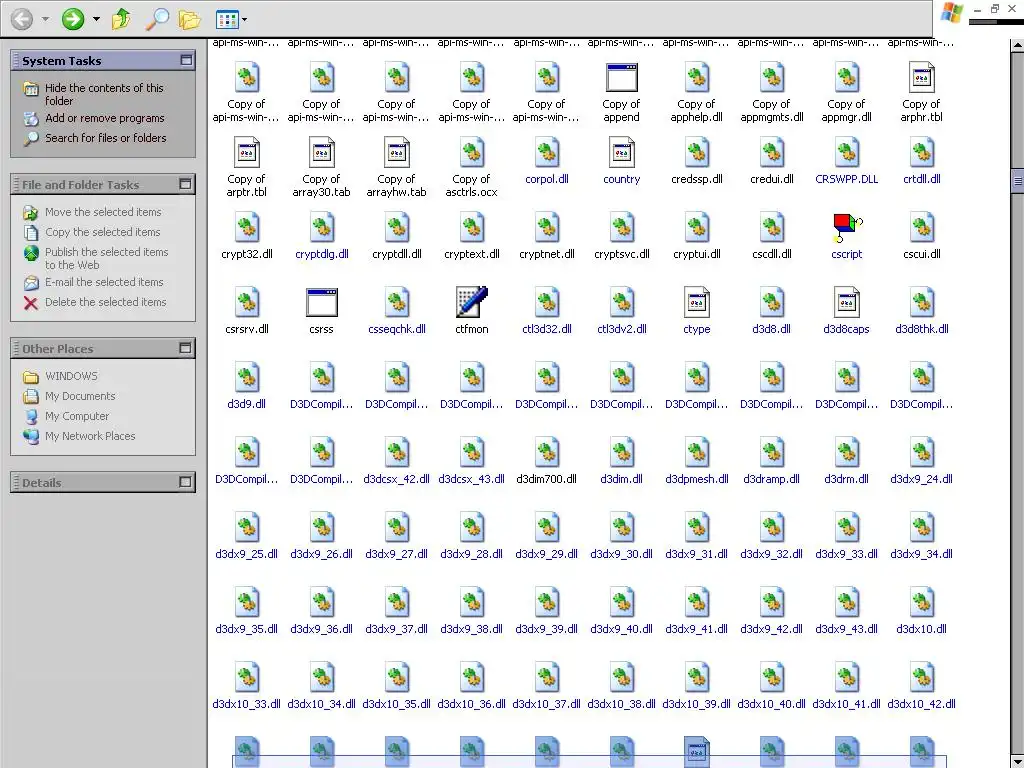The width and height of the screenshot is (1024, 768).
Task: Click Publish the selected items to the Web
Action: (106, 258)
